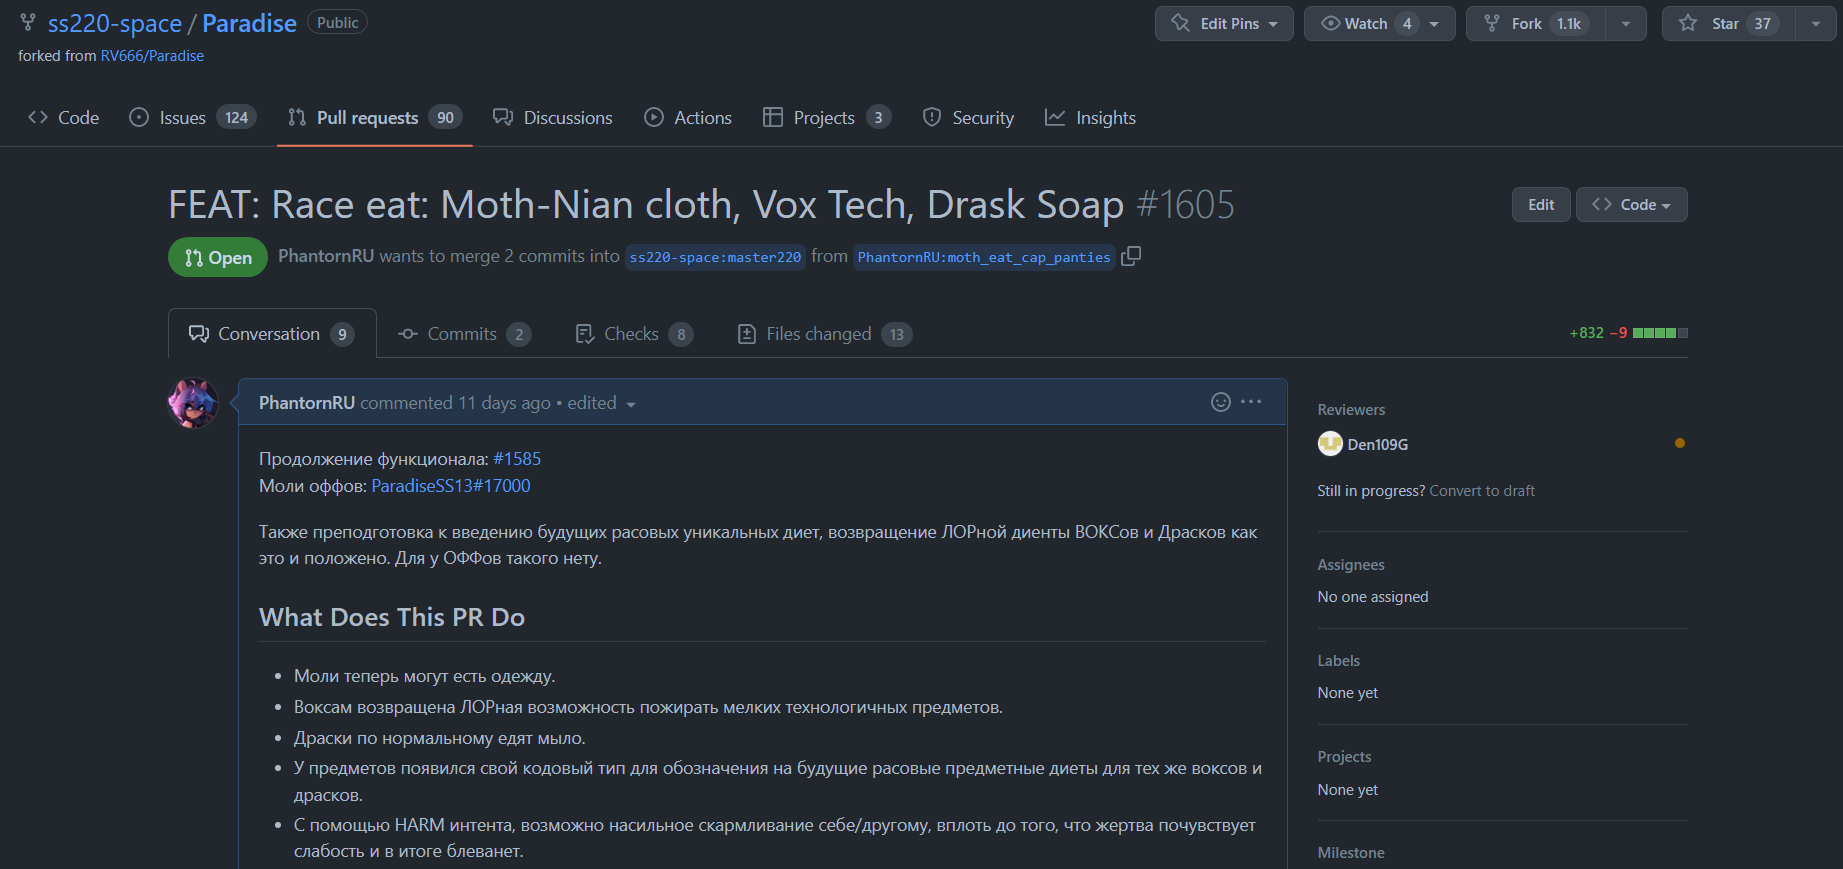Click the watch count 4

pos(1407,24)
